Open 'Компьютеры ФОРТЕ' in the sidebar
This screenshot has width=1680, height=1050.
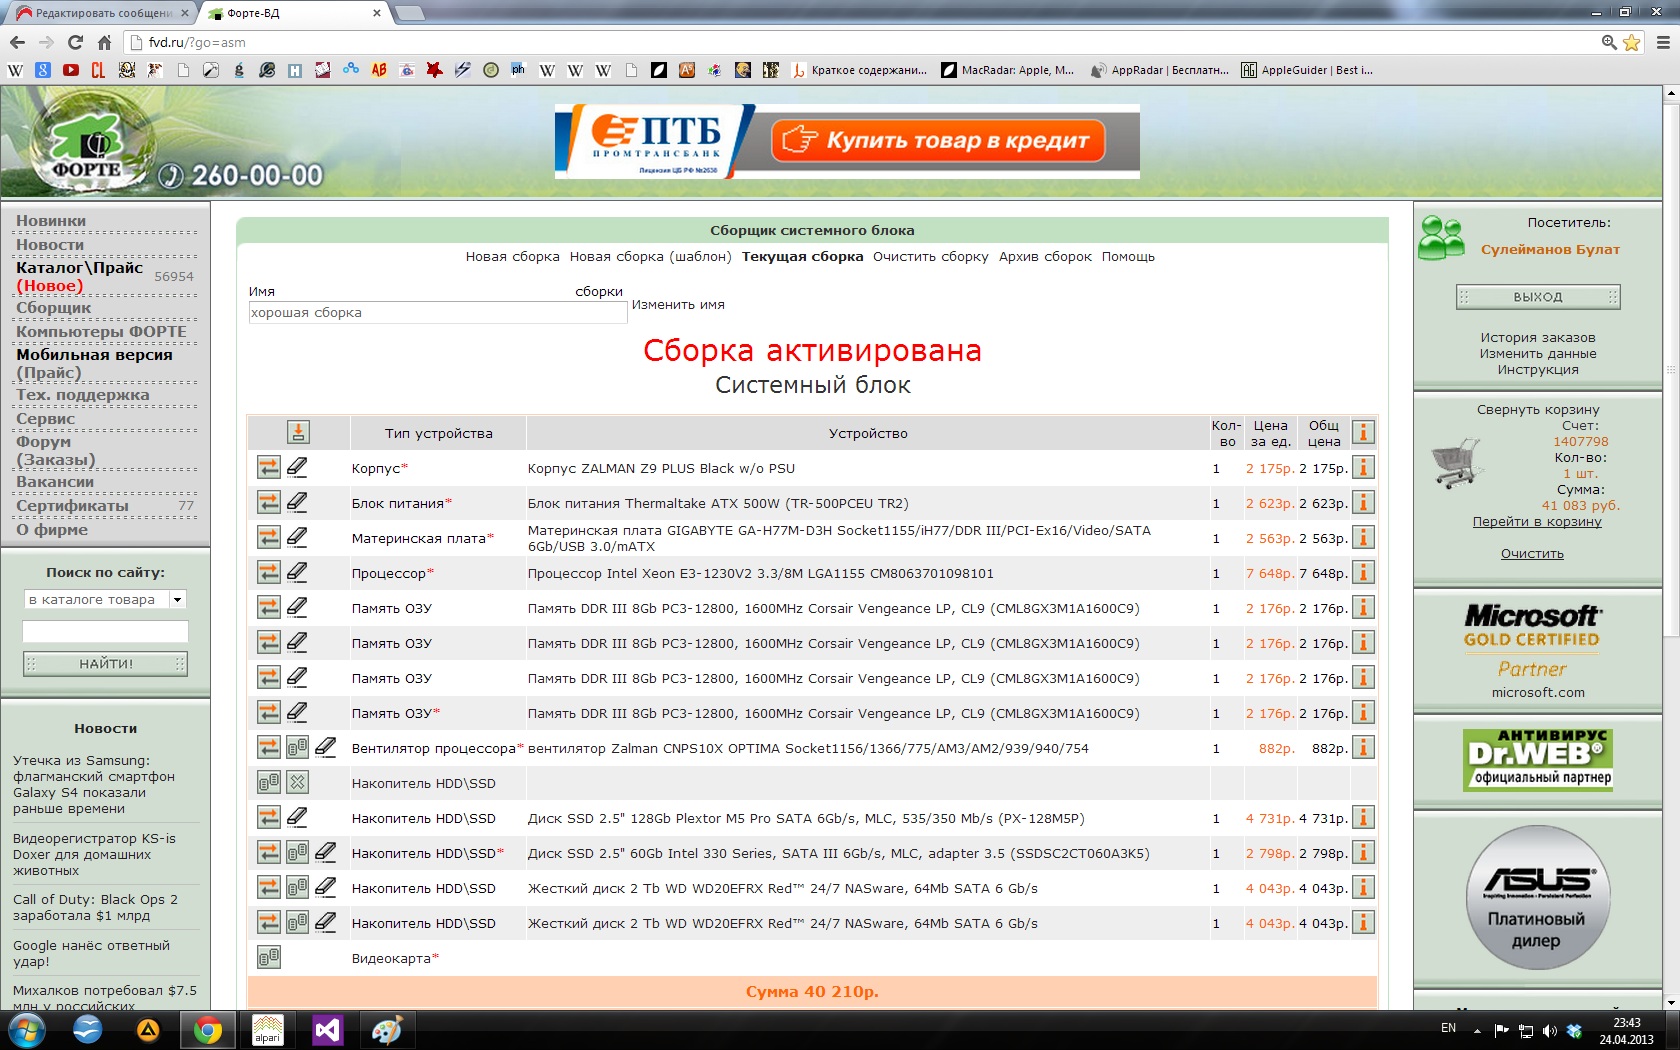click(x=101, y=332)
